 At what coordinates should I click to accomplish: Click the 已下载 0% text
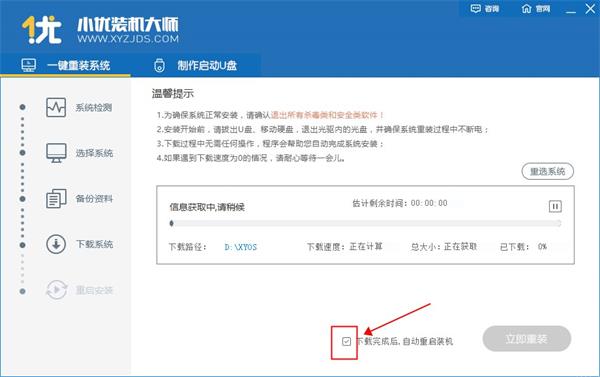[523, 246]
